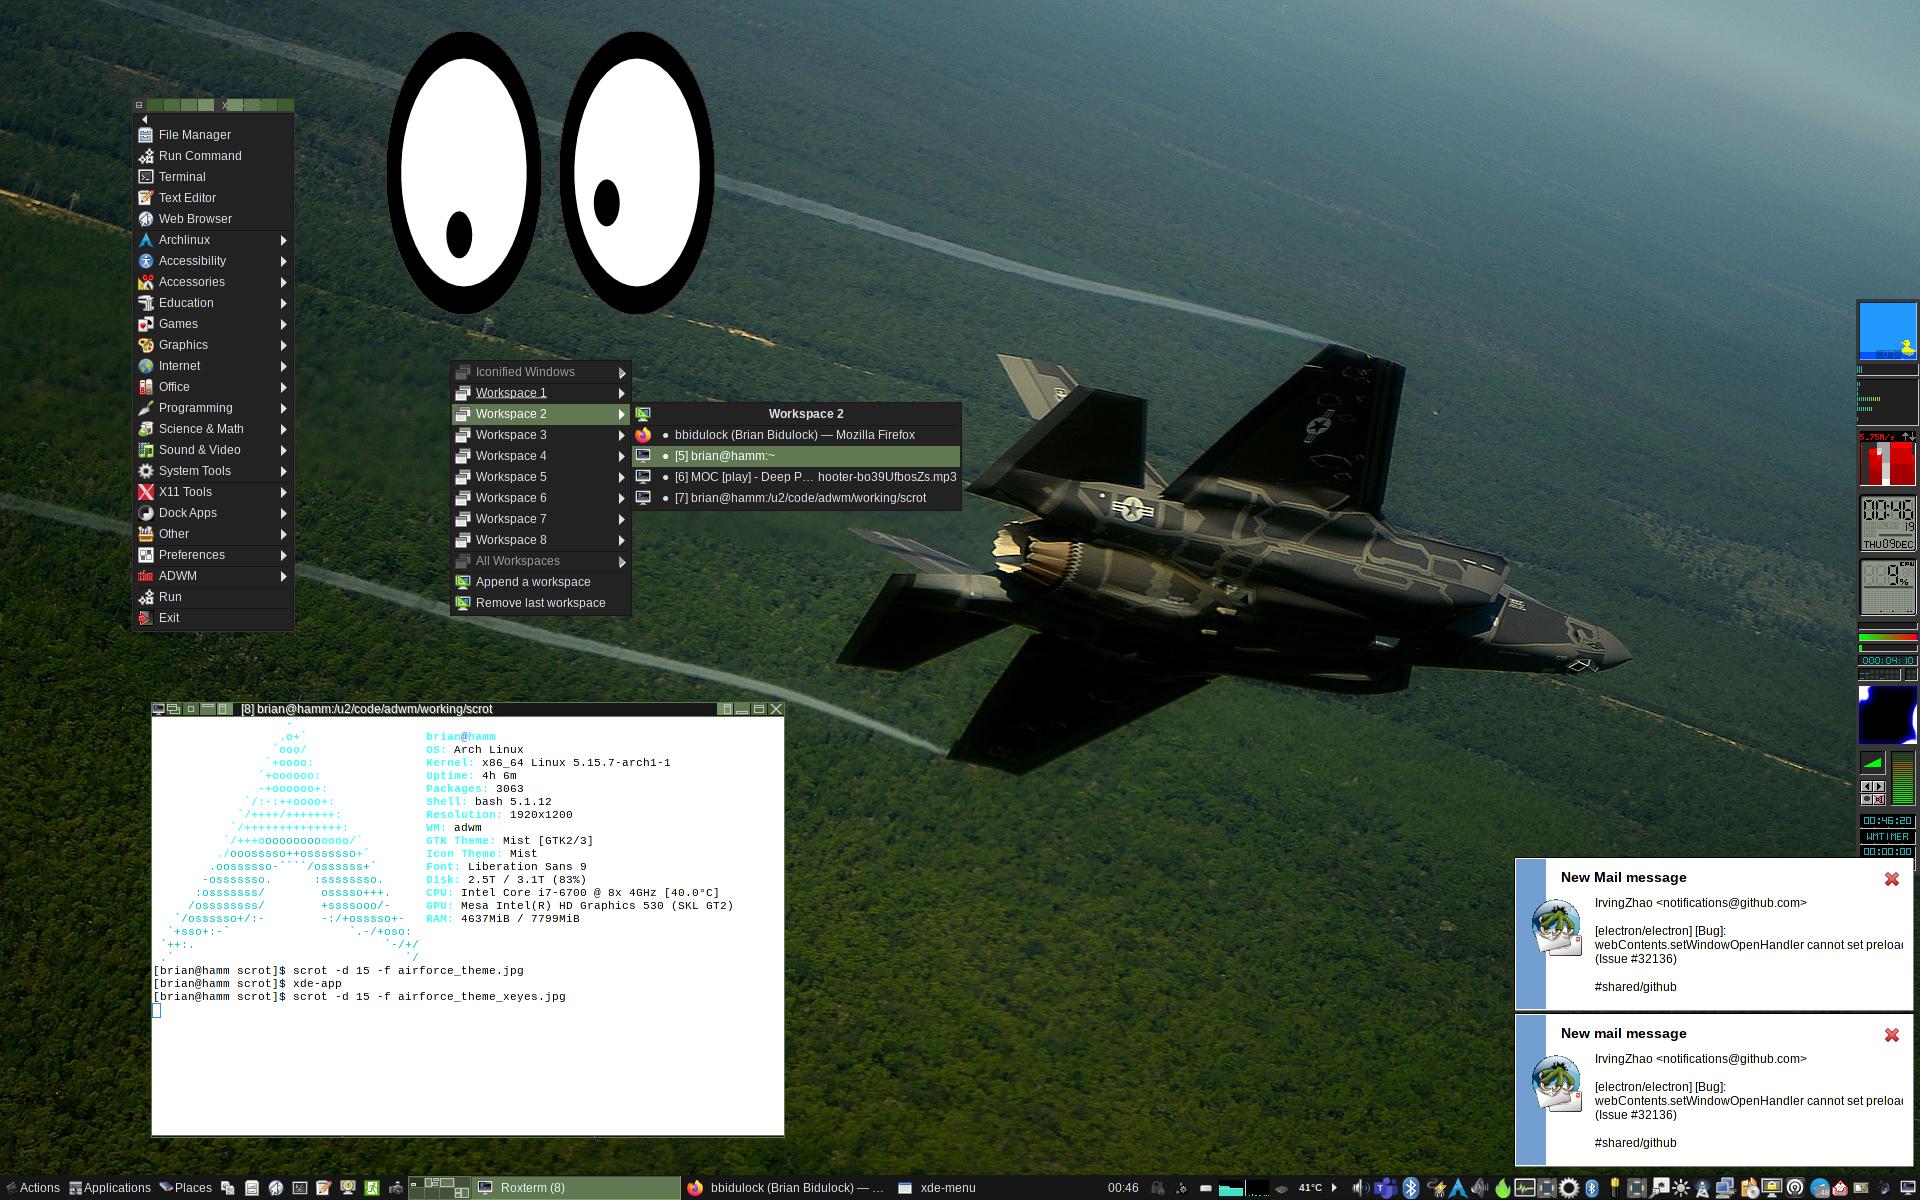Open the Arch Linux tray icon
This screenshot has height=1200, width=1920.
coord(1457,1188)
